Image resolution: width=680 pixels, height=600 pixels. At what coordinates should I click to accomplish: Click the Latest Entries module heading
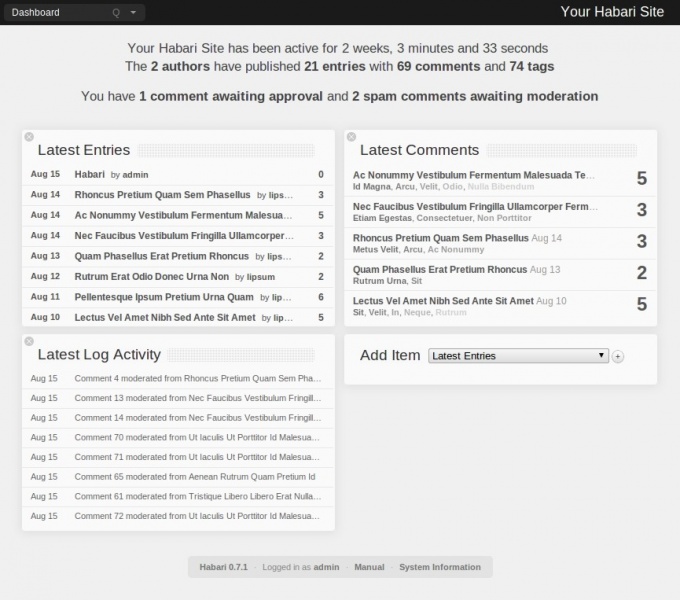[x=84, y=150]
